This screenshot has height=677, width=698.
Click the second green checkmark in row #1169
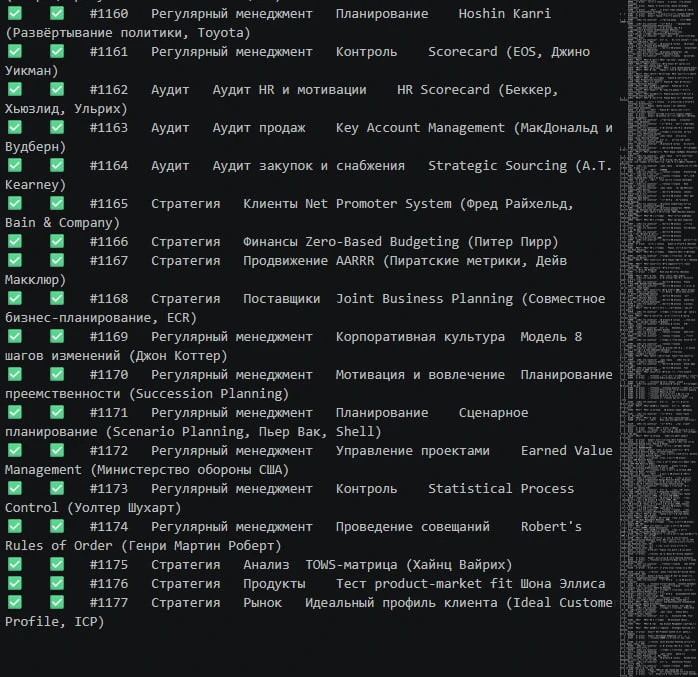coord(57,336)
